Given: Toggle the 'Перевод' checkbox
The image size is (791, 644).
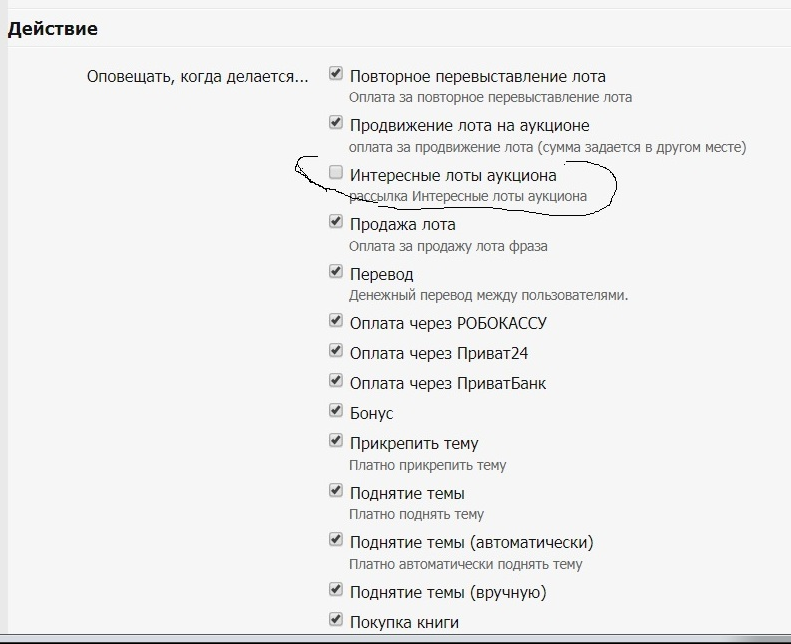Looking at the screenshot, I should point(335,271).
